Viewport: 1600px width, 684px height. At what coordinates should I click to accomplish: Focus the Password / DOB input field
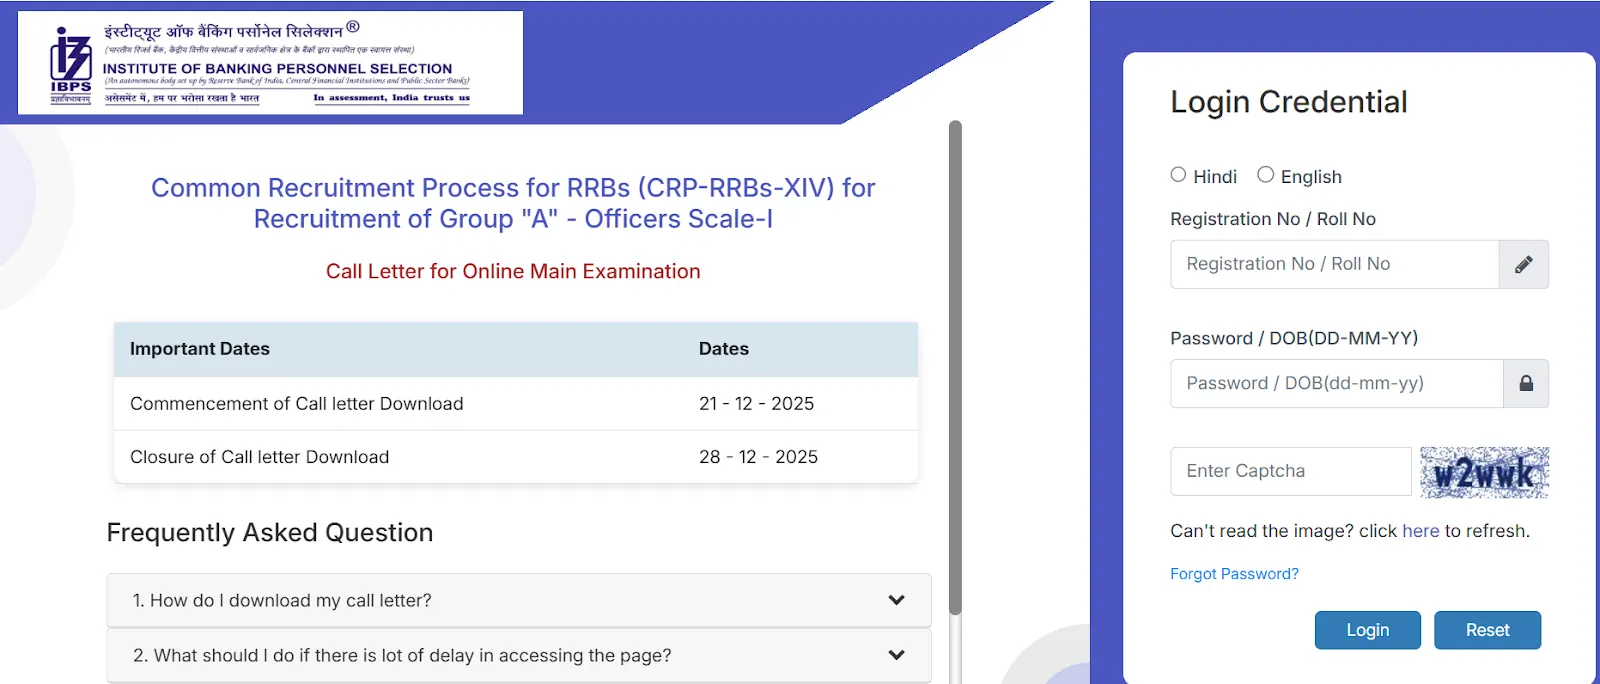click(x=1337, y=383)
